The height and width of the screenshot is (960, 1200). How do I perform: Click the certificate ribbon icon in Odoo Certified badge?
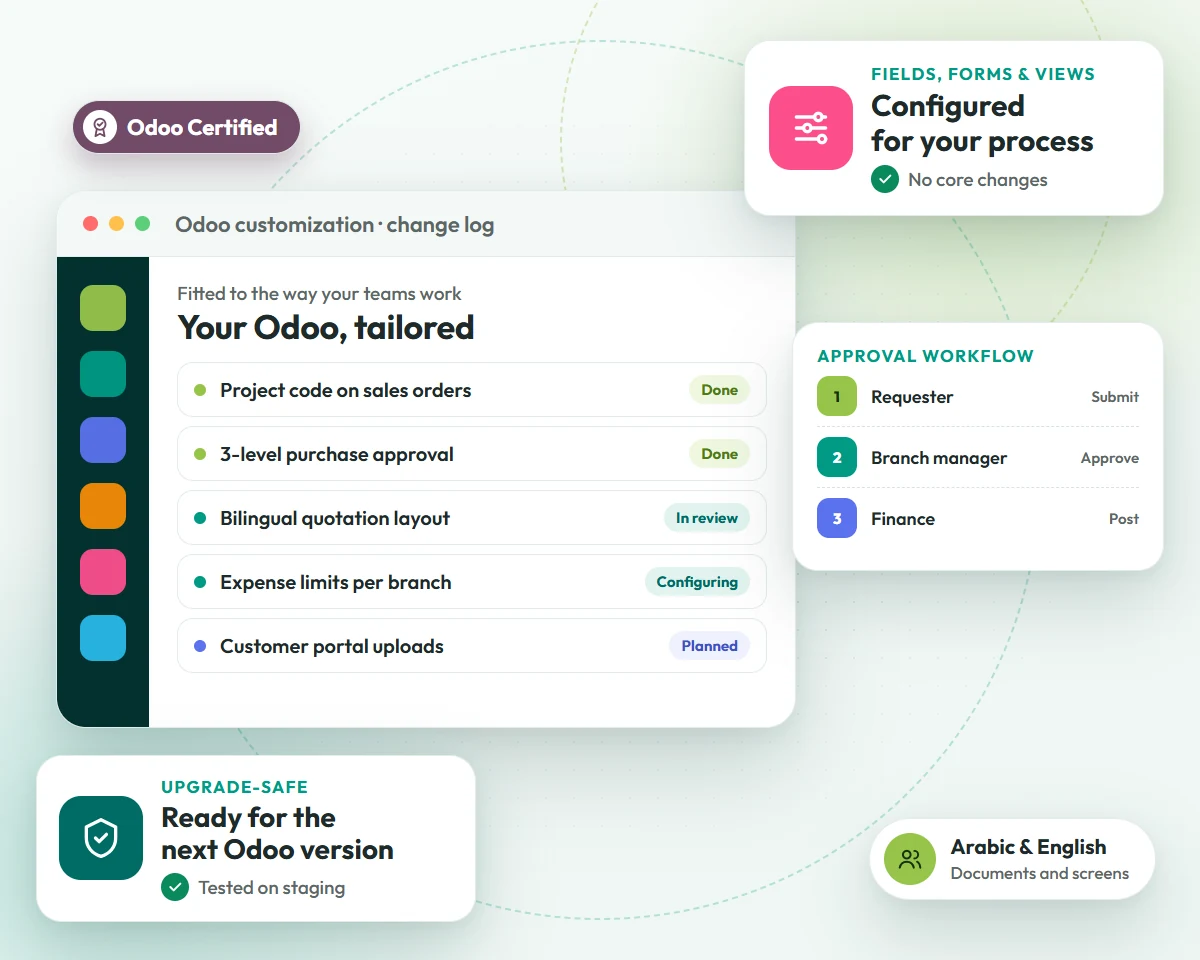pos(100,127)
